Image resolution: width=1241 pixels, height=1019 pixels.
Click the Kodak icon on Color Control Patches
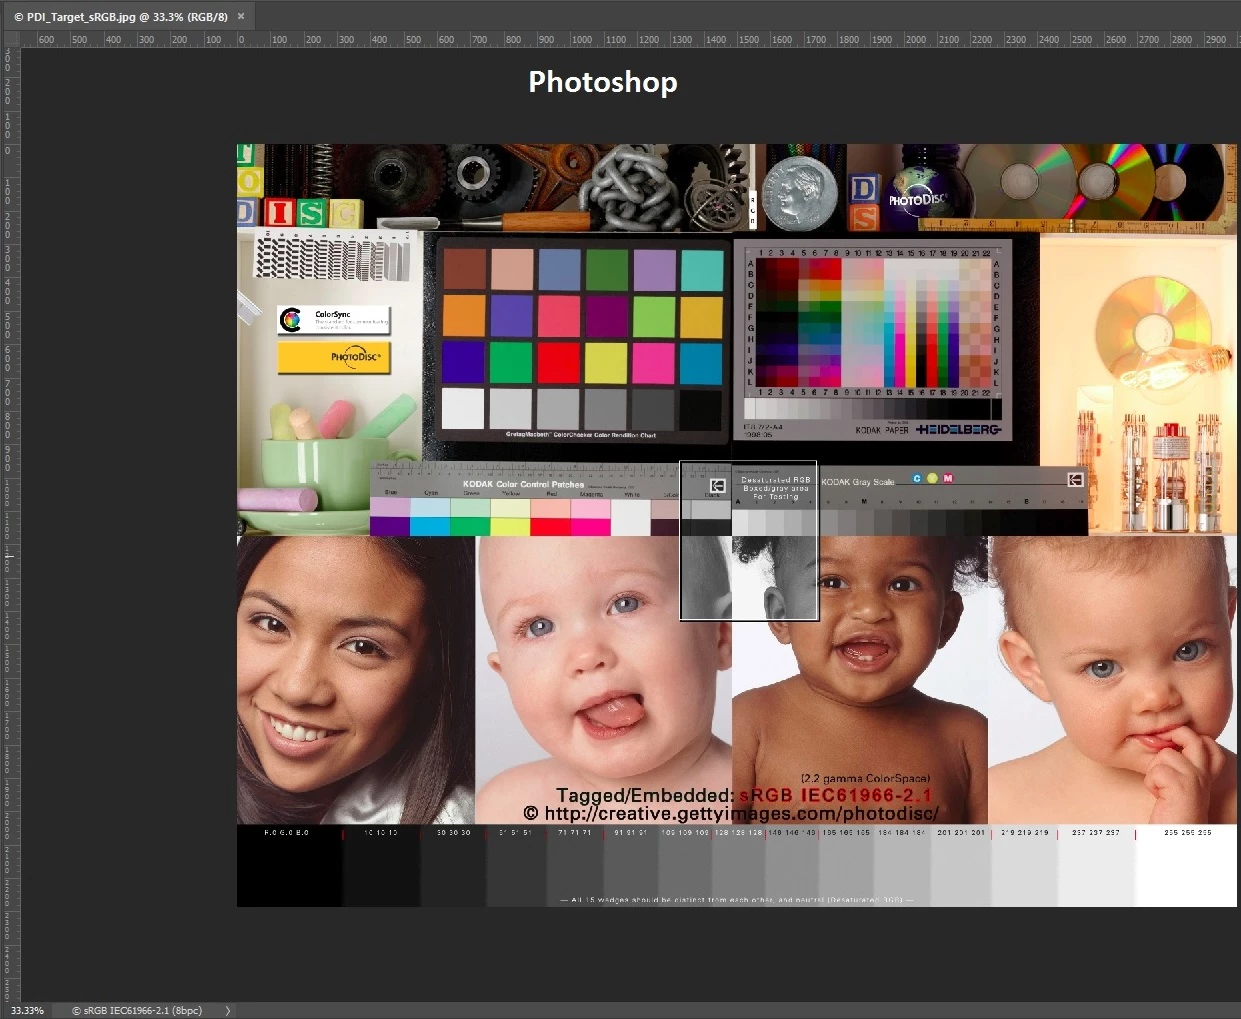pos(717,485)
